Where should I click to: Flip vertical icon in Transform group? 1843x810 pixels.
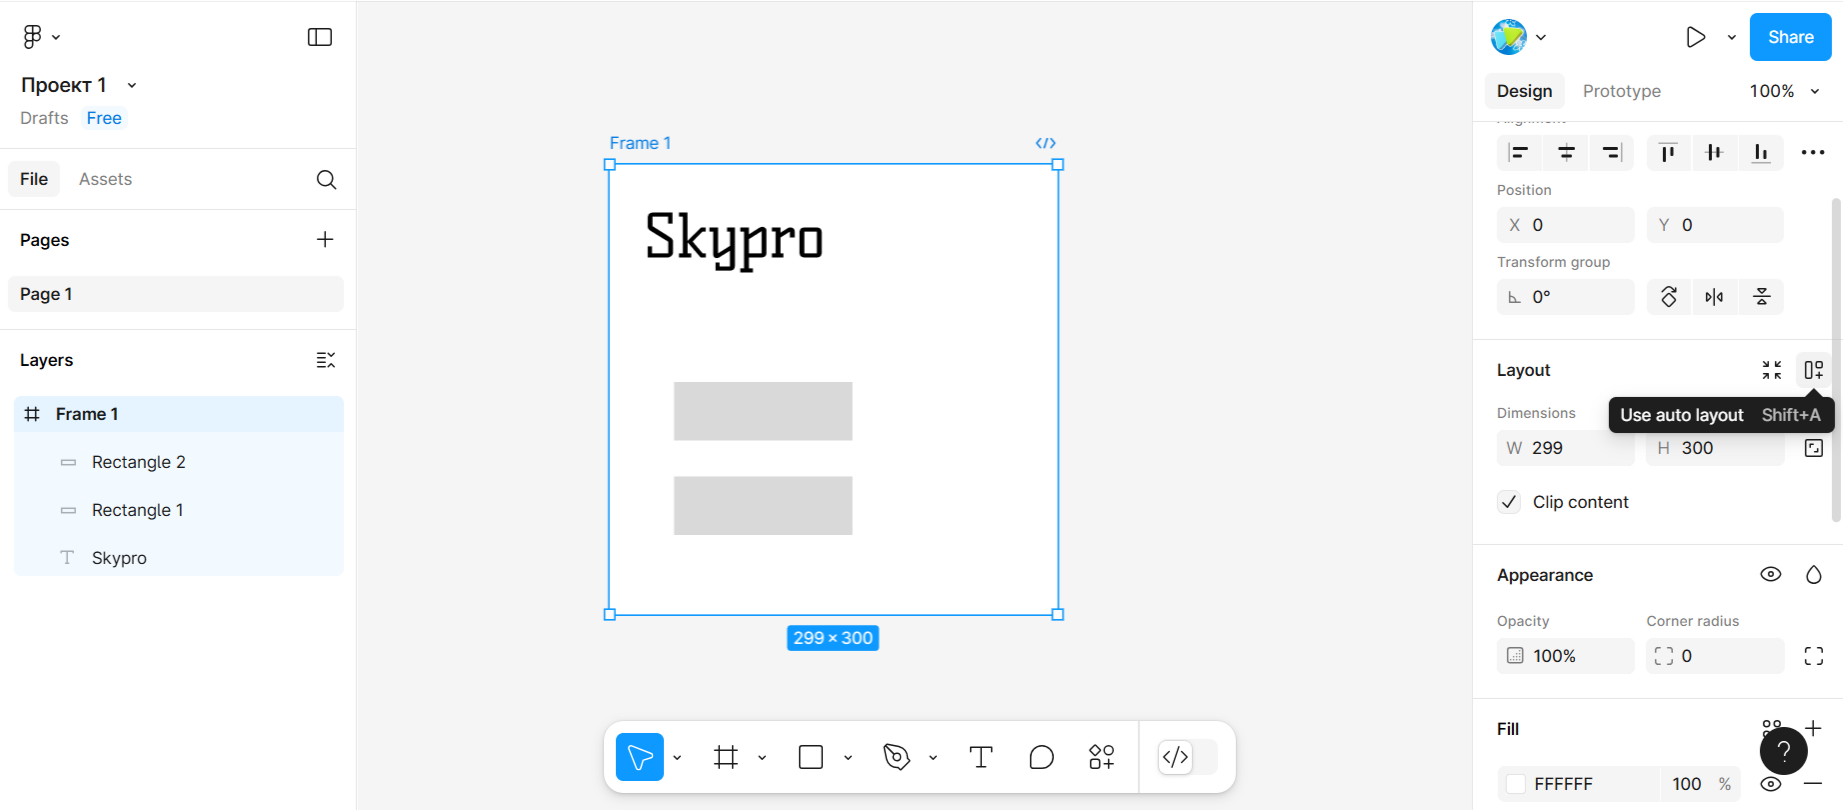tap(1762, 297)
